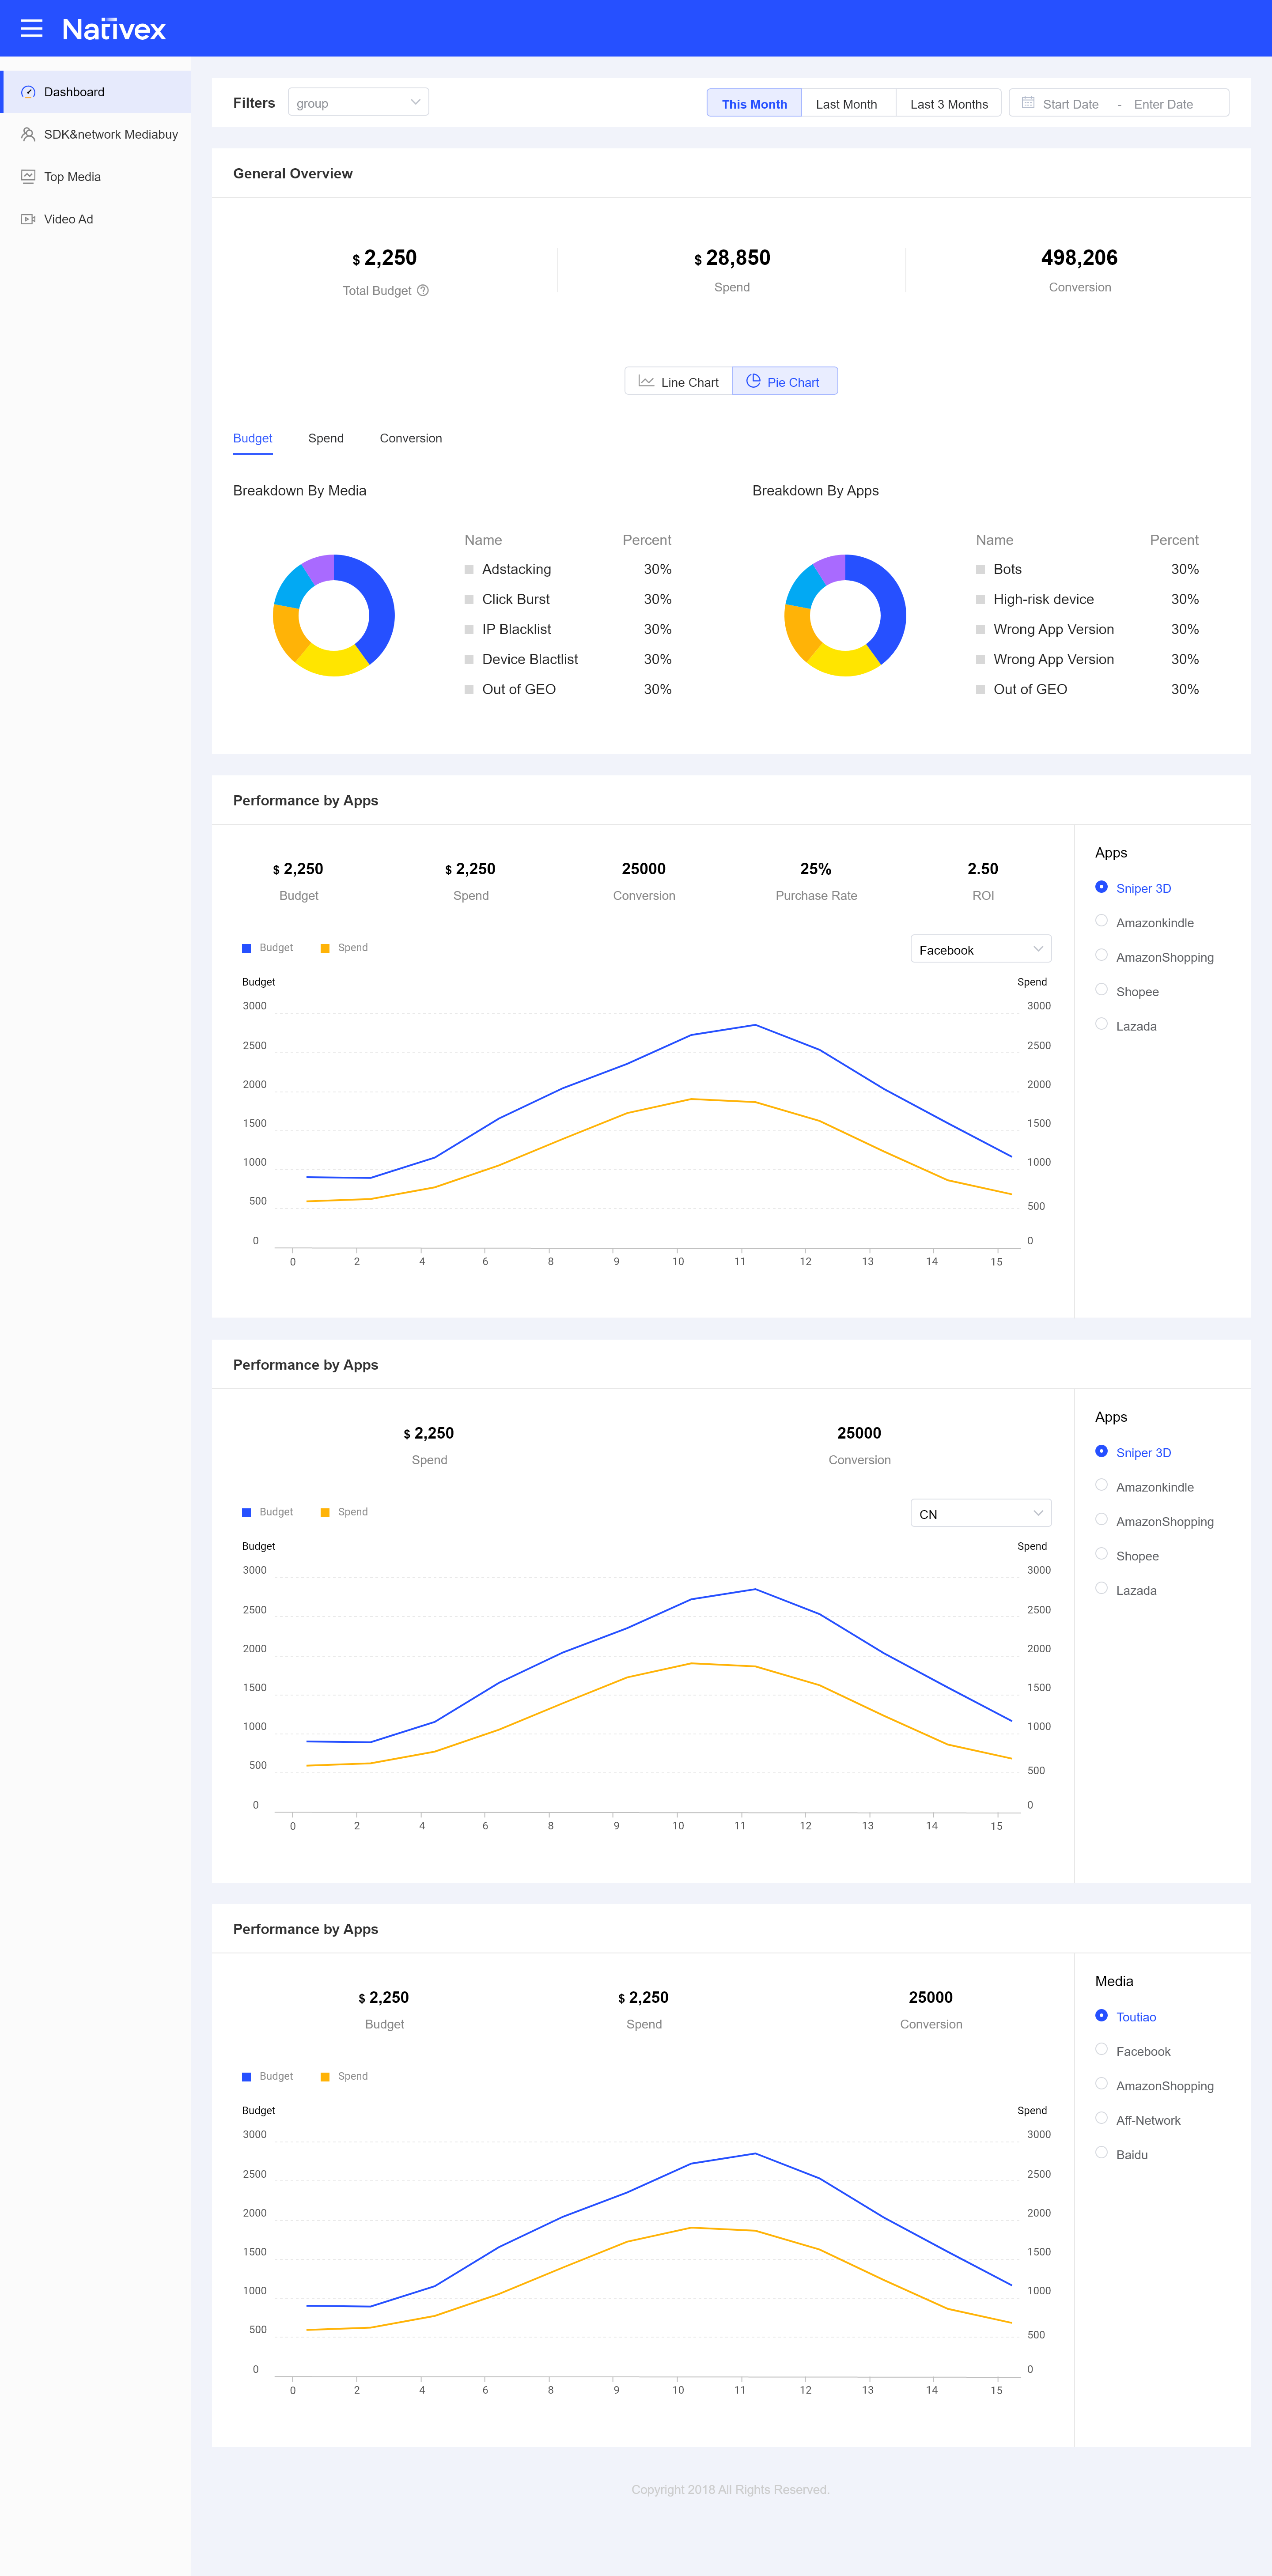
Task: Click the Breakdown By Media donut chart
Action: click(334, 615)
